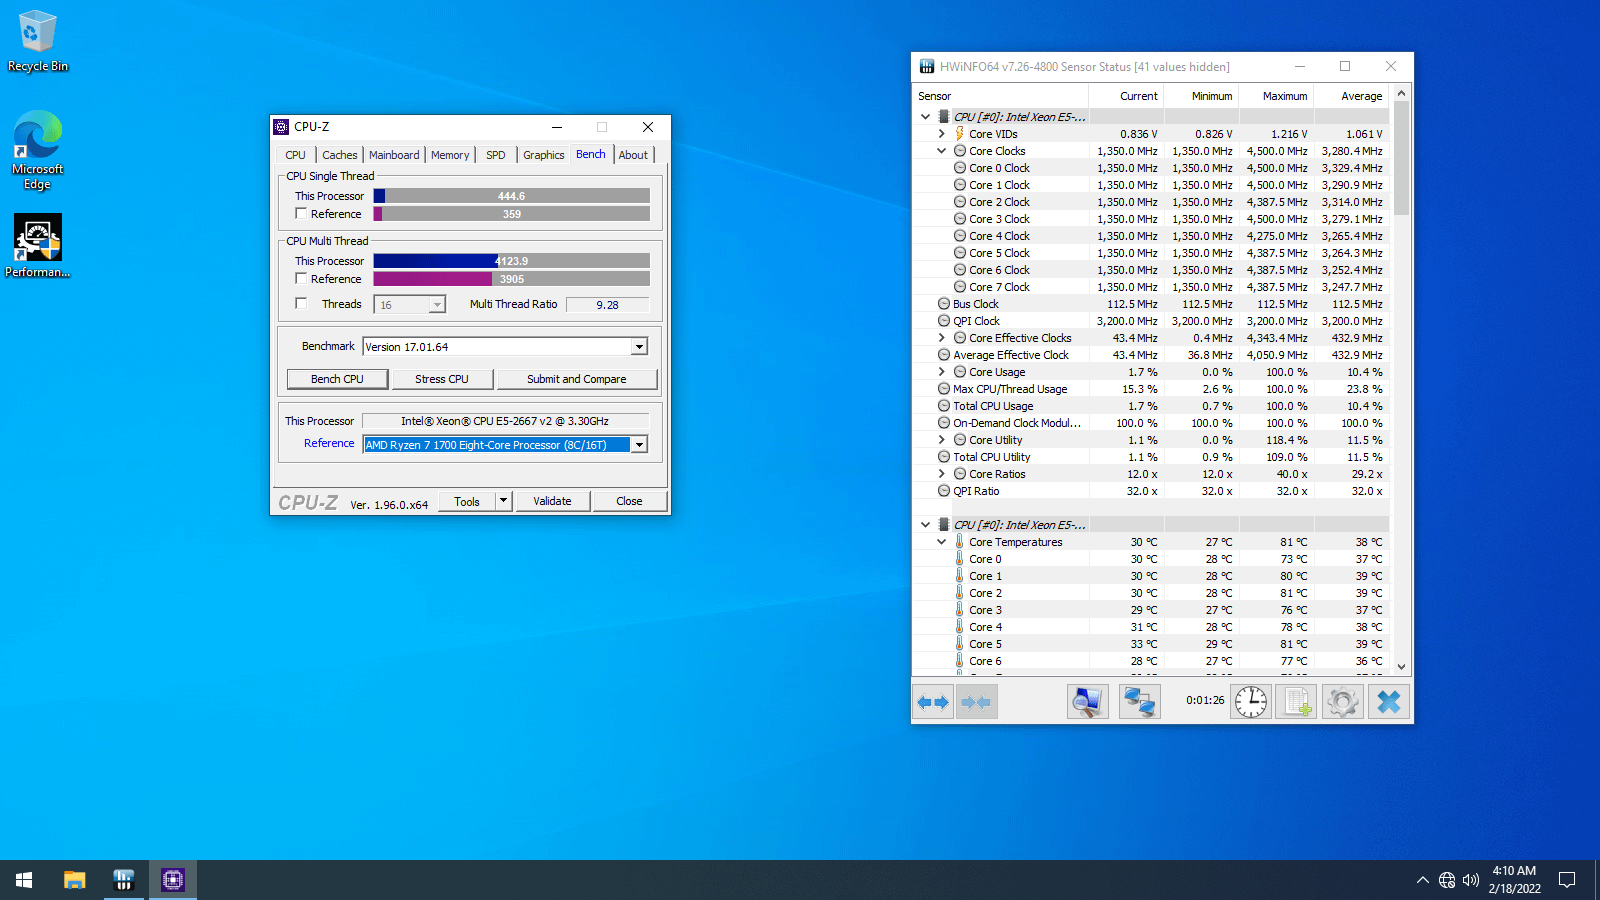Click the Bench CPU button
The image size is (1600, 900).
337,379
